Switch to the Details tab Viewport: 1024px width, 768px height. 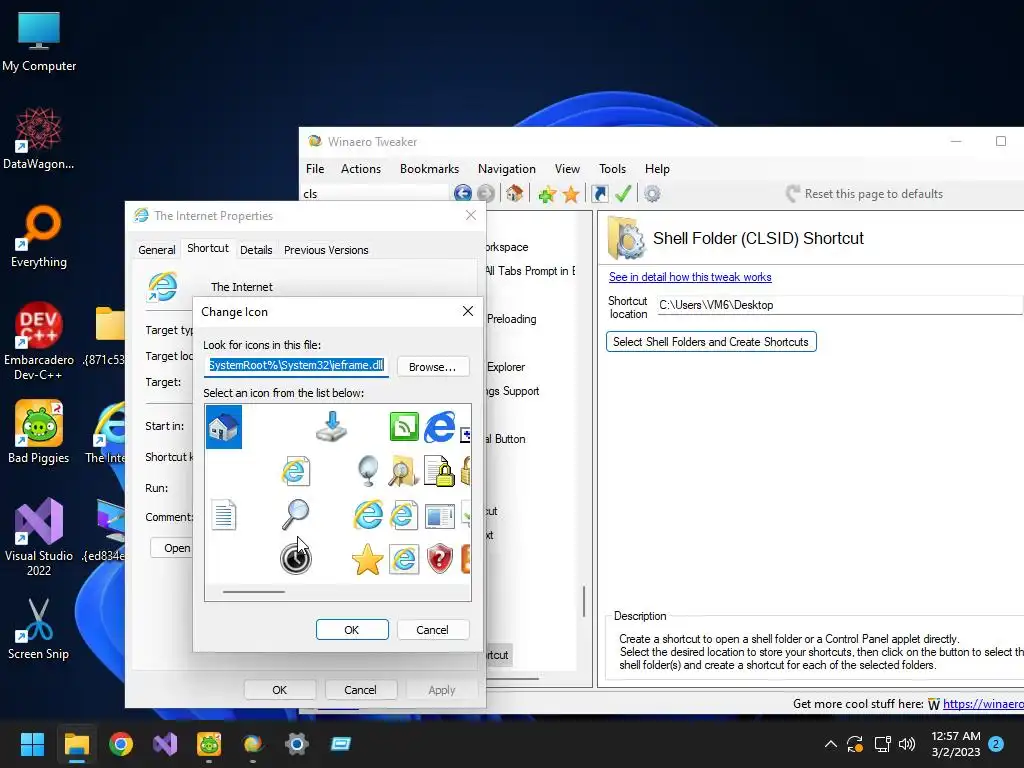point(256,249)
